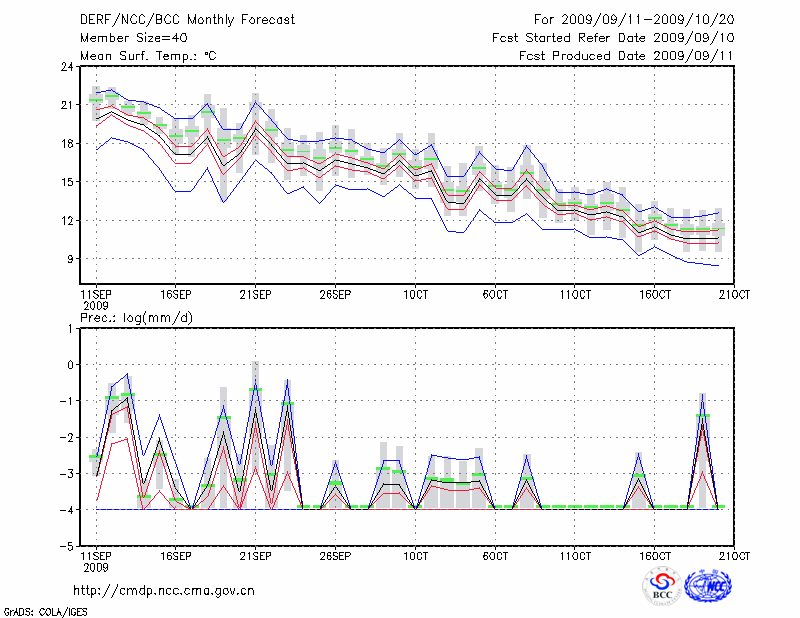Click the Mean Surf. Temp. label
The width and height of the screenshot is (800, 618).
[148, 55]
